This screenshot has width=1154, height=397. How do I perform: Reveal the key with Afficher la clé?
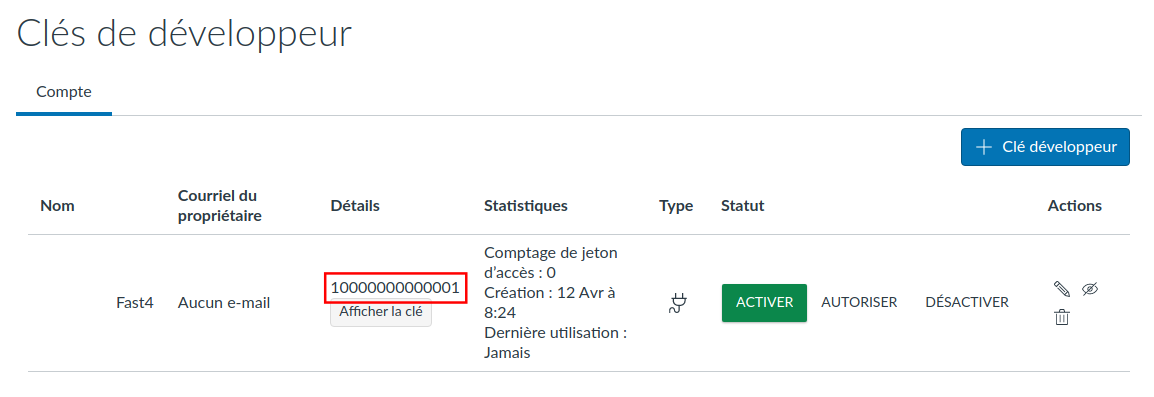click(x=380, y=312)
